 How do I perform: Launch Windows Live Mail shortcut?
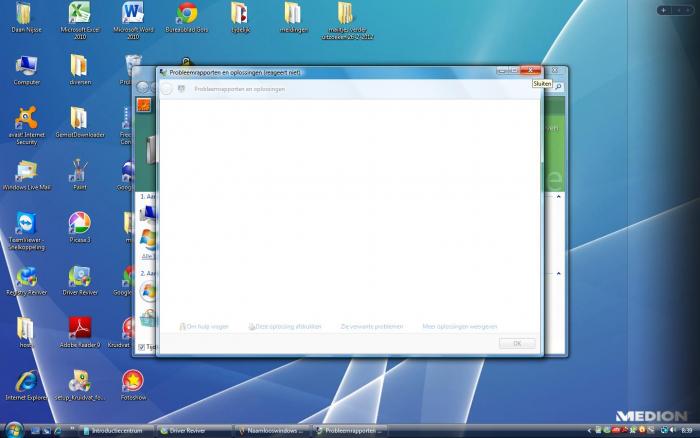tap(26, 175)
